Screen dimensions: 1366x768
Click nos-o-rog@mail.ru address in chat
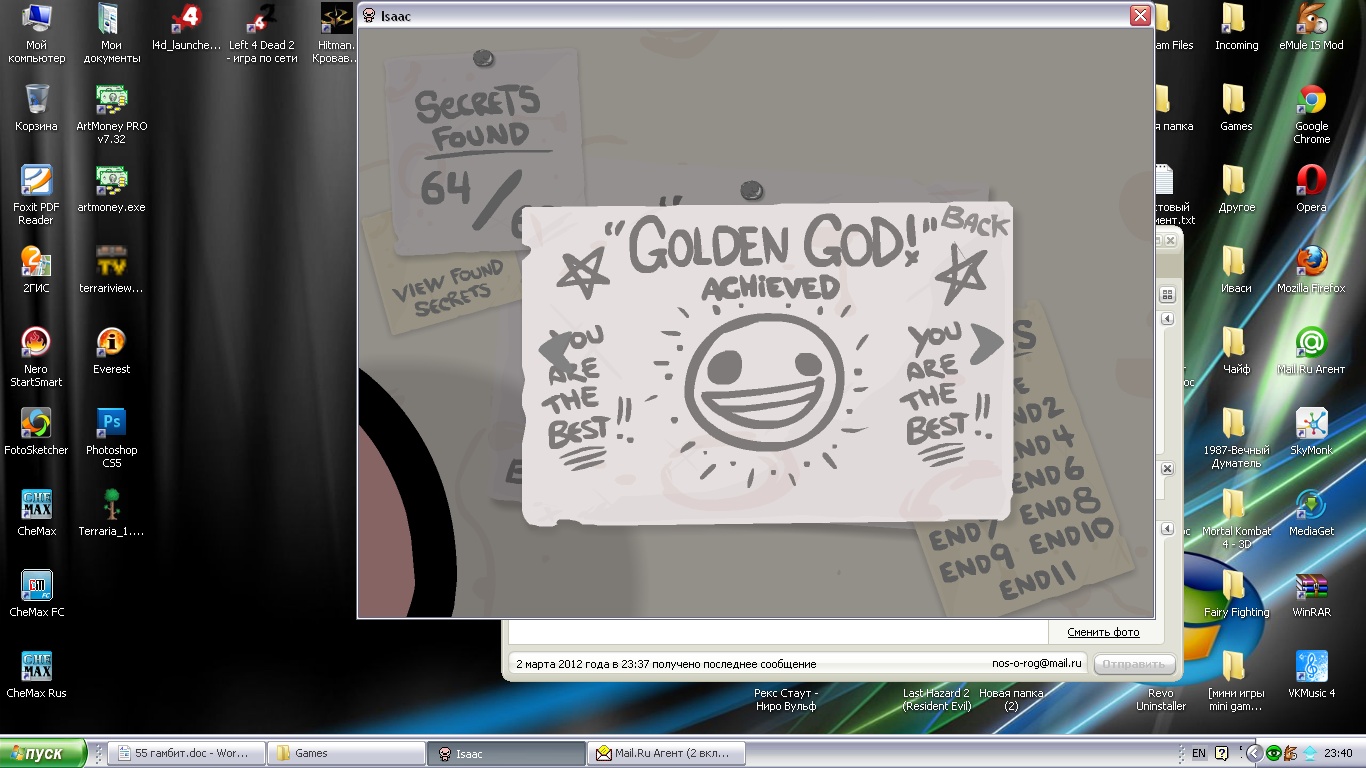pyautogui.click(x=1036, y=663)
